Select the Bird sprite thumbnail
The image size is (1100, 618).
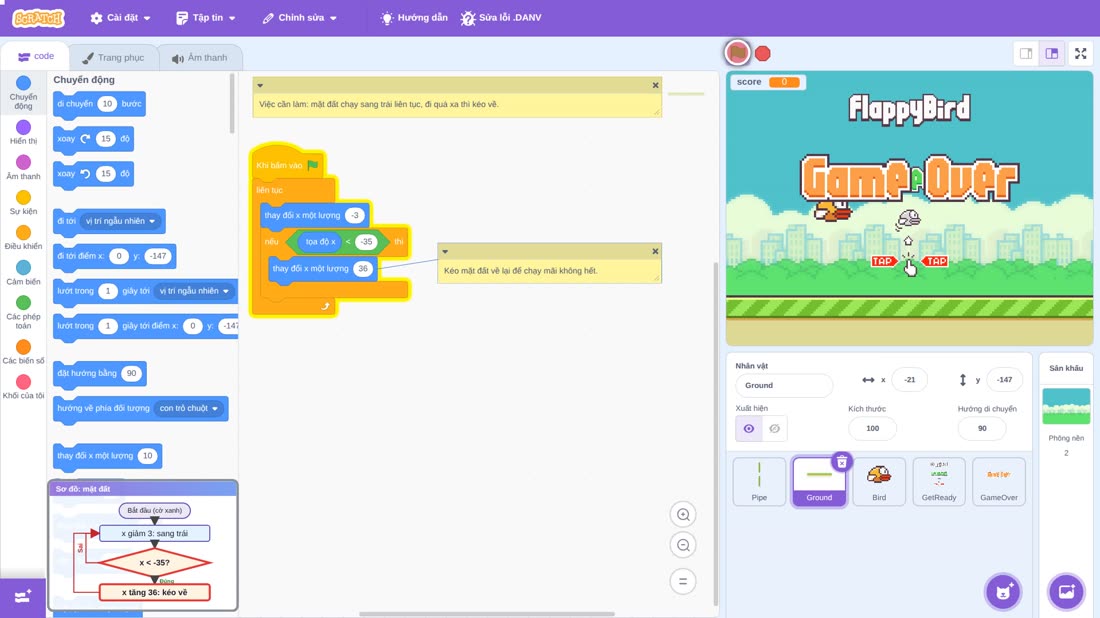(879, 481)
